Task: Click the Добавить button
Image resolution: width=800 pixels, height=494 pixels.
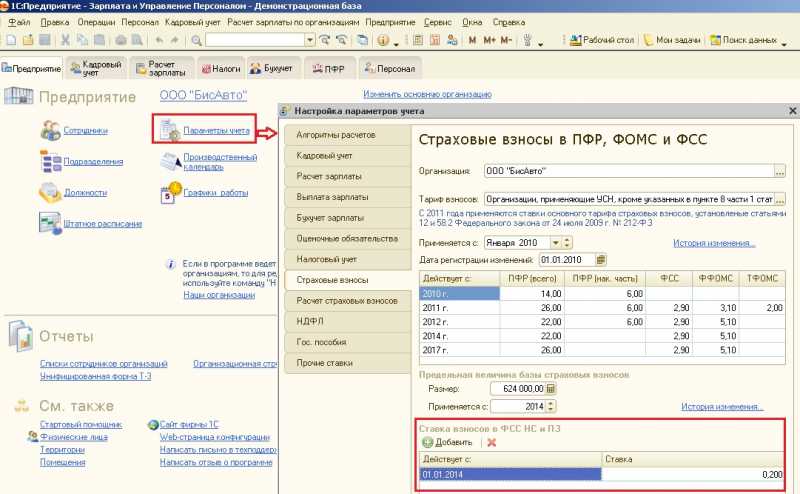Action: tap(447, 442)
